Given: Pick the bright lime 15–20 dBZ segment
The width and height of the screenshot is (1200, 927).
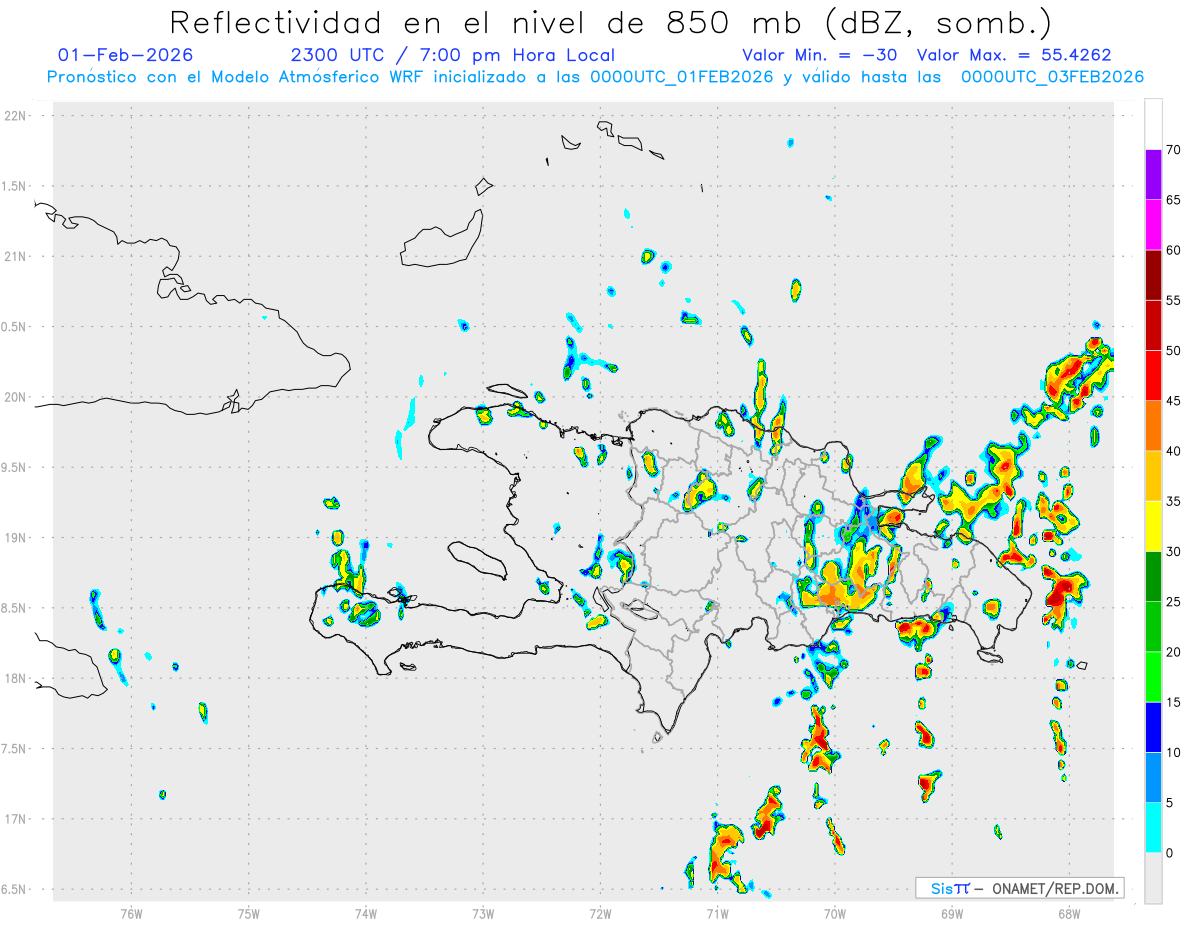Looking at the screenshot, I should coord(1153,677).
